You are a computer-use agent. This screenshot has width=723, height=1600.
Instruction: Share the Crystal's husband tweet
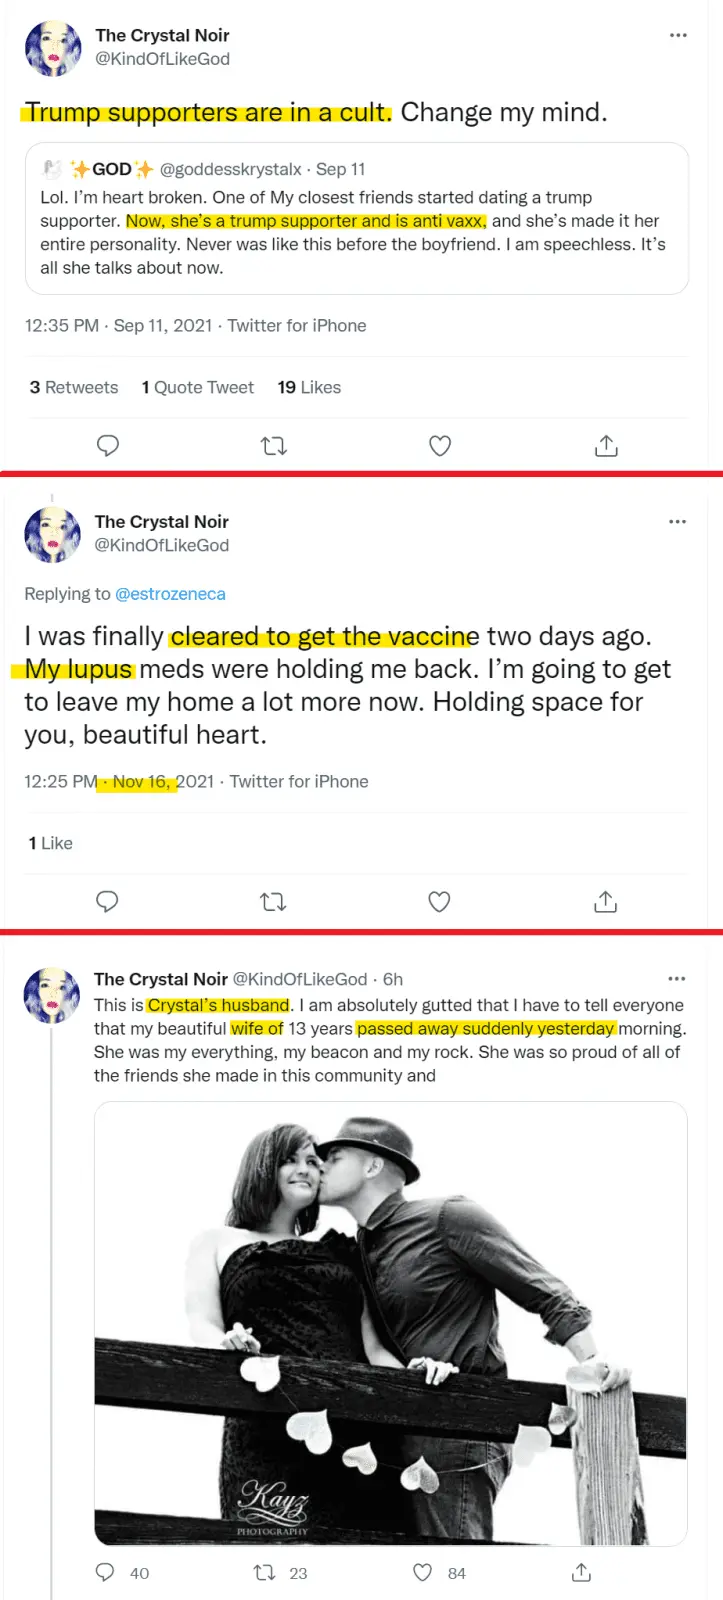point(581,1573)
